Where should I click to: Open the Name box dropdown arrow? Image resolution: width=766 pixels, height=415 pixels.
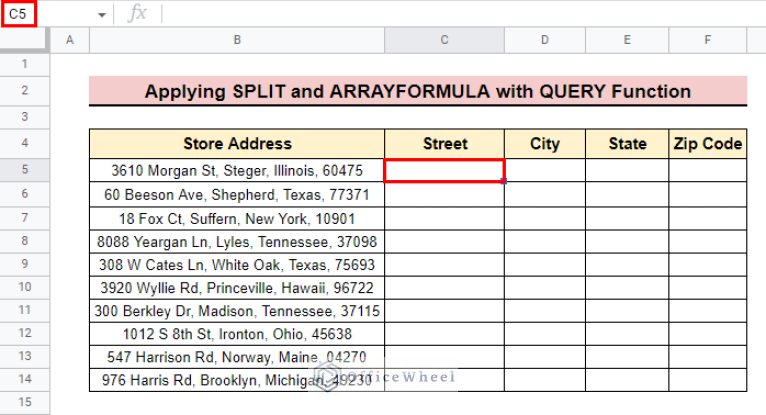coord(102,15)
